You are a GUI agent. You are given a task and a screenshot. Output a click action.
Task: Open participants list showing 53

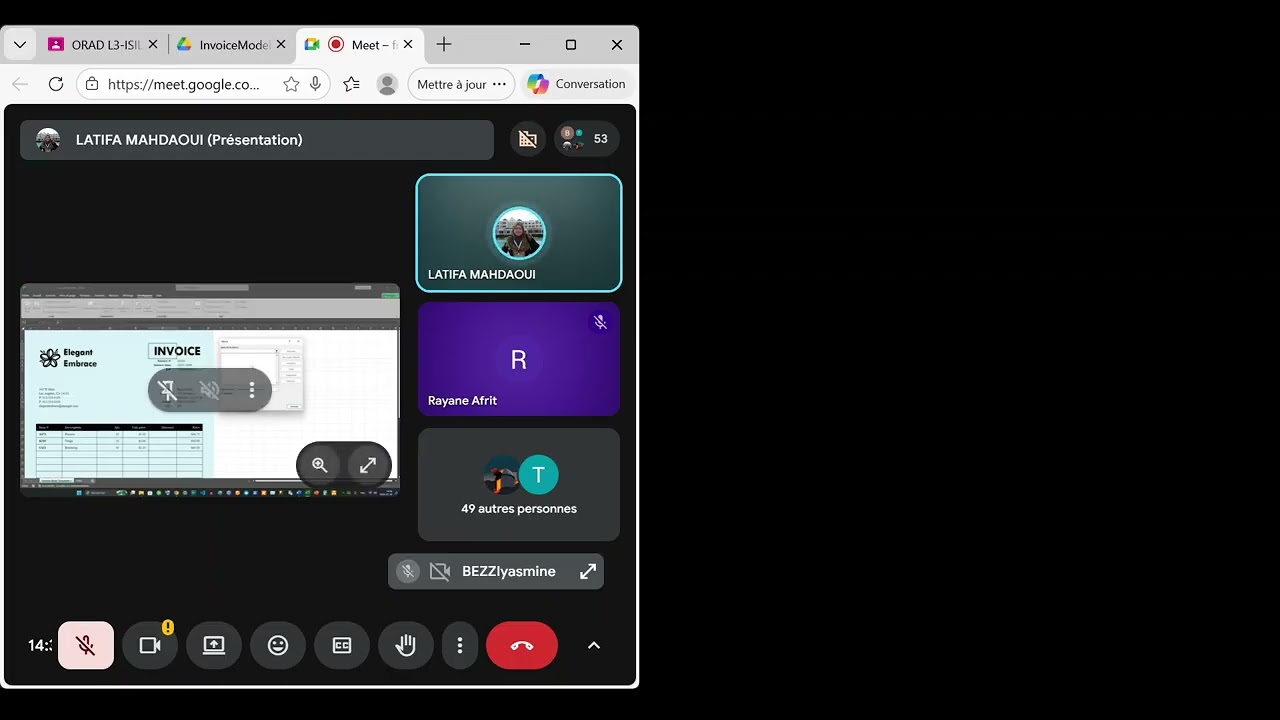tap(587, 139)
